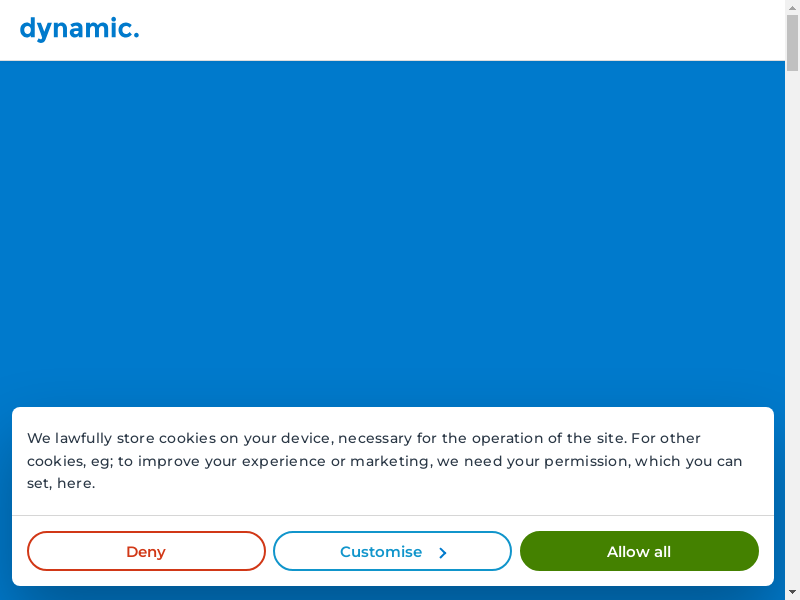This screenshot has height=600, width=800.
Task: Accept cookies with Allow all
Action: pos(639,551)
